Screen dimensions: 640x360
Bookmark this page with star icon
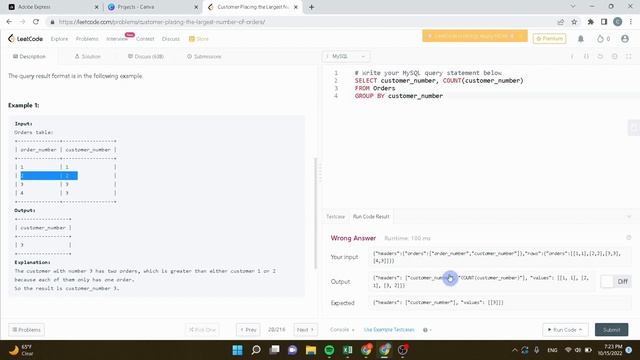pyautogui.click(x=574, y=22)
